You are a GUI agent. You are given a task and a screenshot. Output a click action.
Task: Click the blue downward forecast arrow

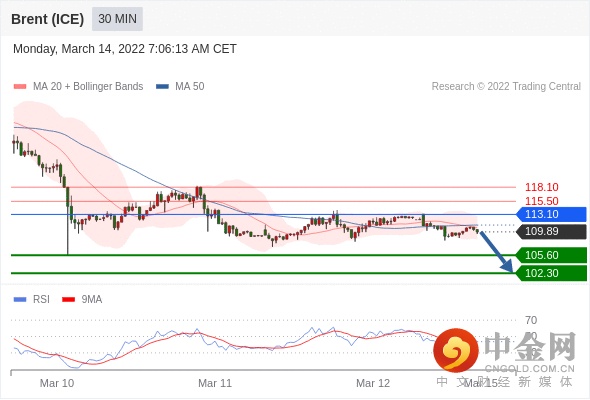click(x=497, y=252)
